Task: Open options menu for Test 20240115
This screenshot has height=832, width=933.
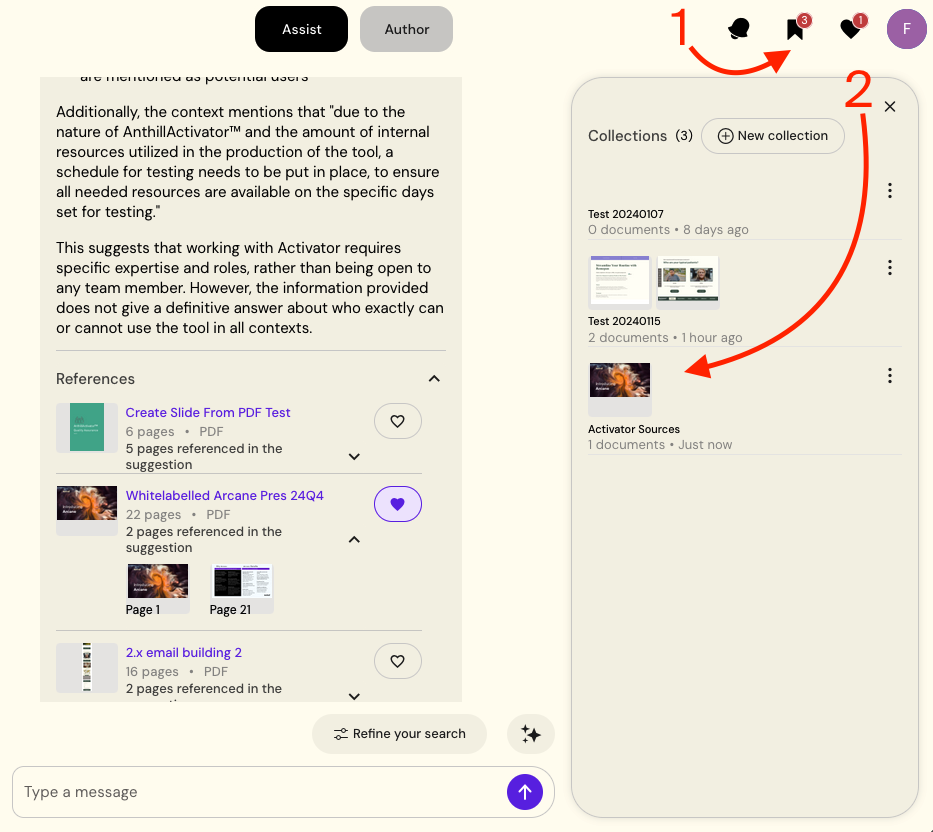Action: point(889,268)
